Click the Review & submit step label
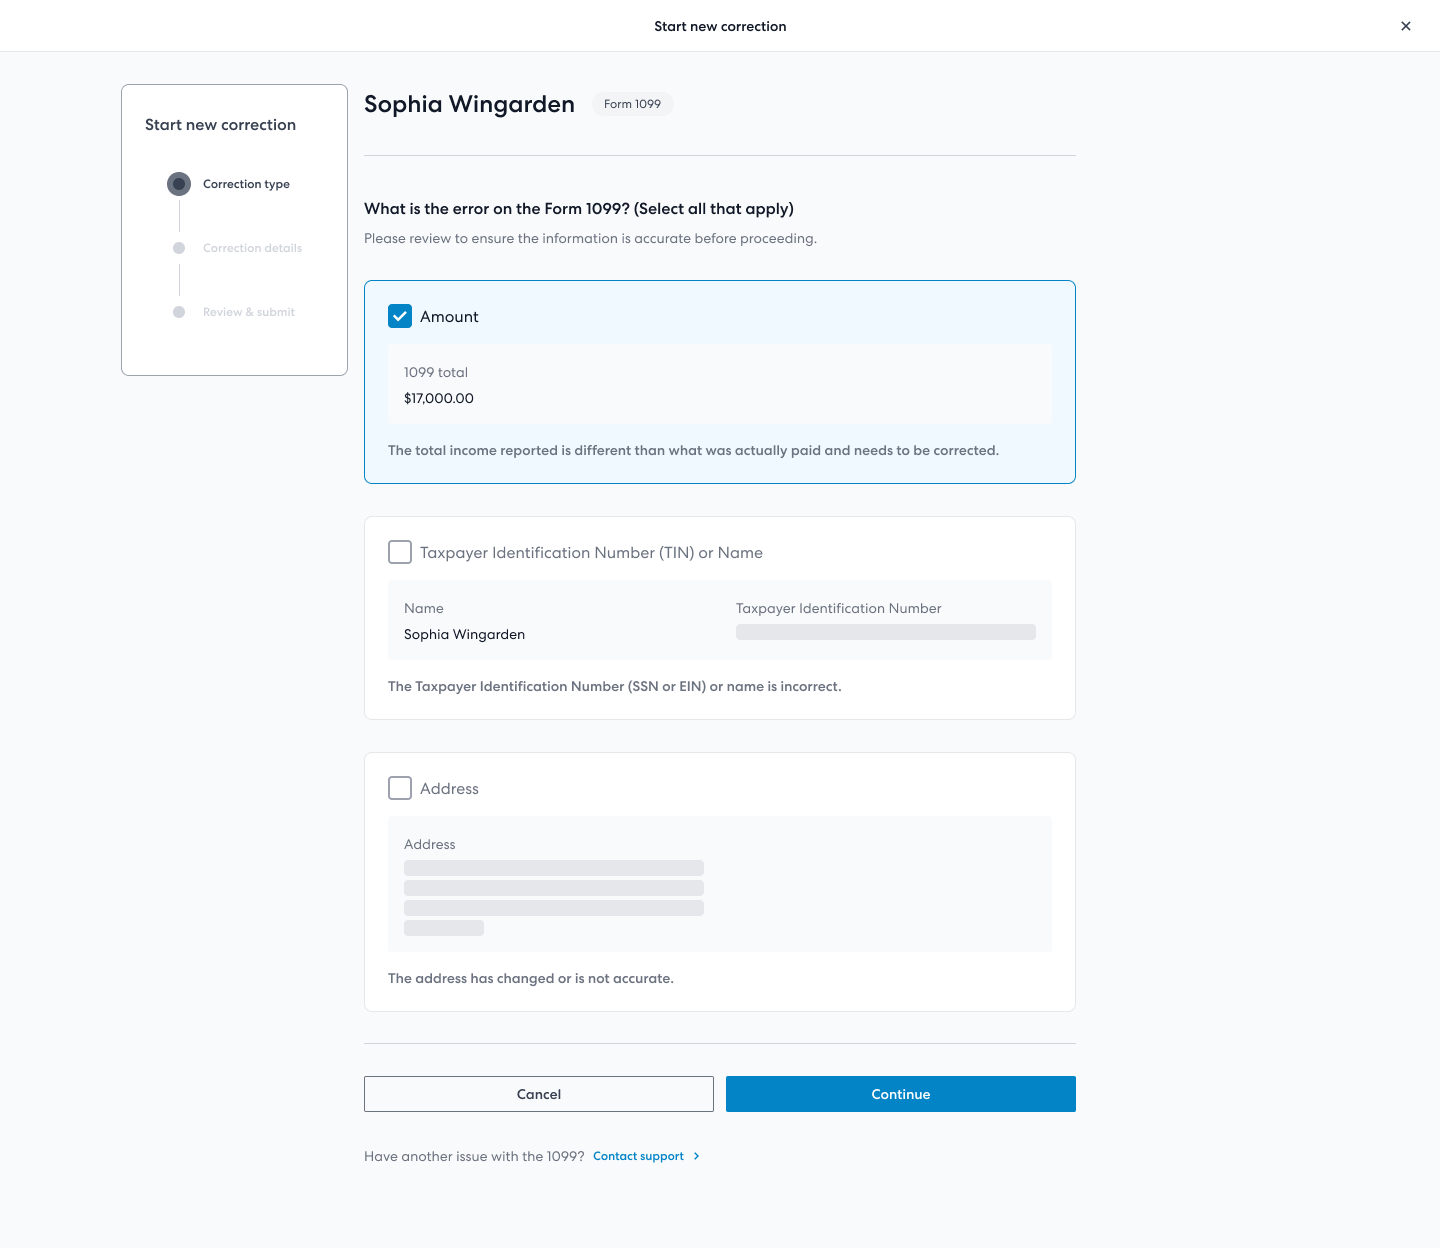The image size is (1440, 1248). pyautogui.click(x=249, y=312)
